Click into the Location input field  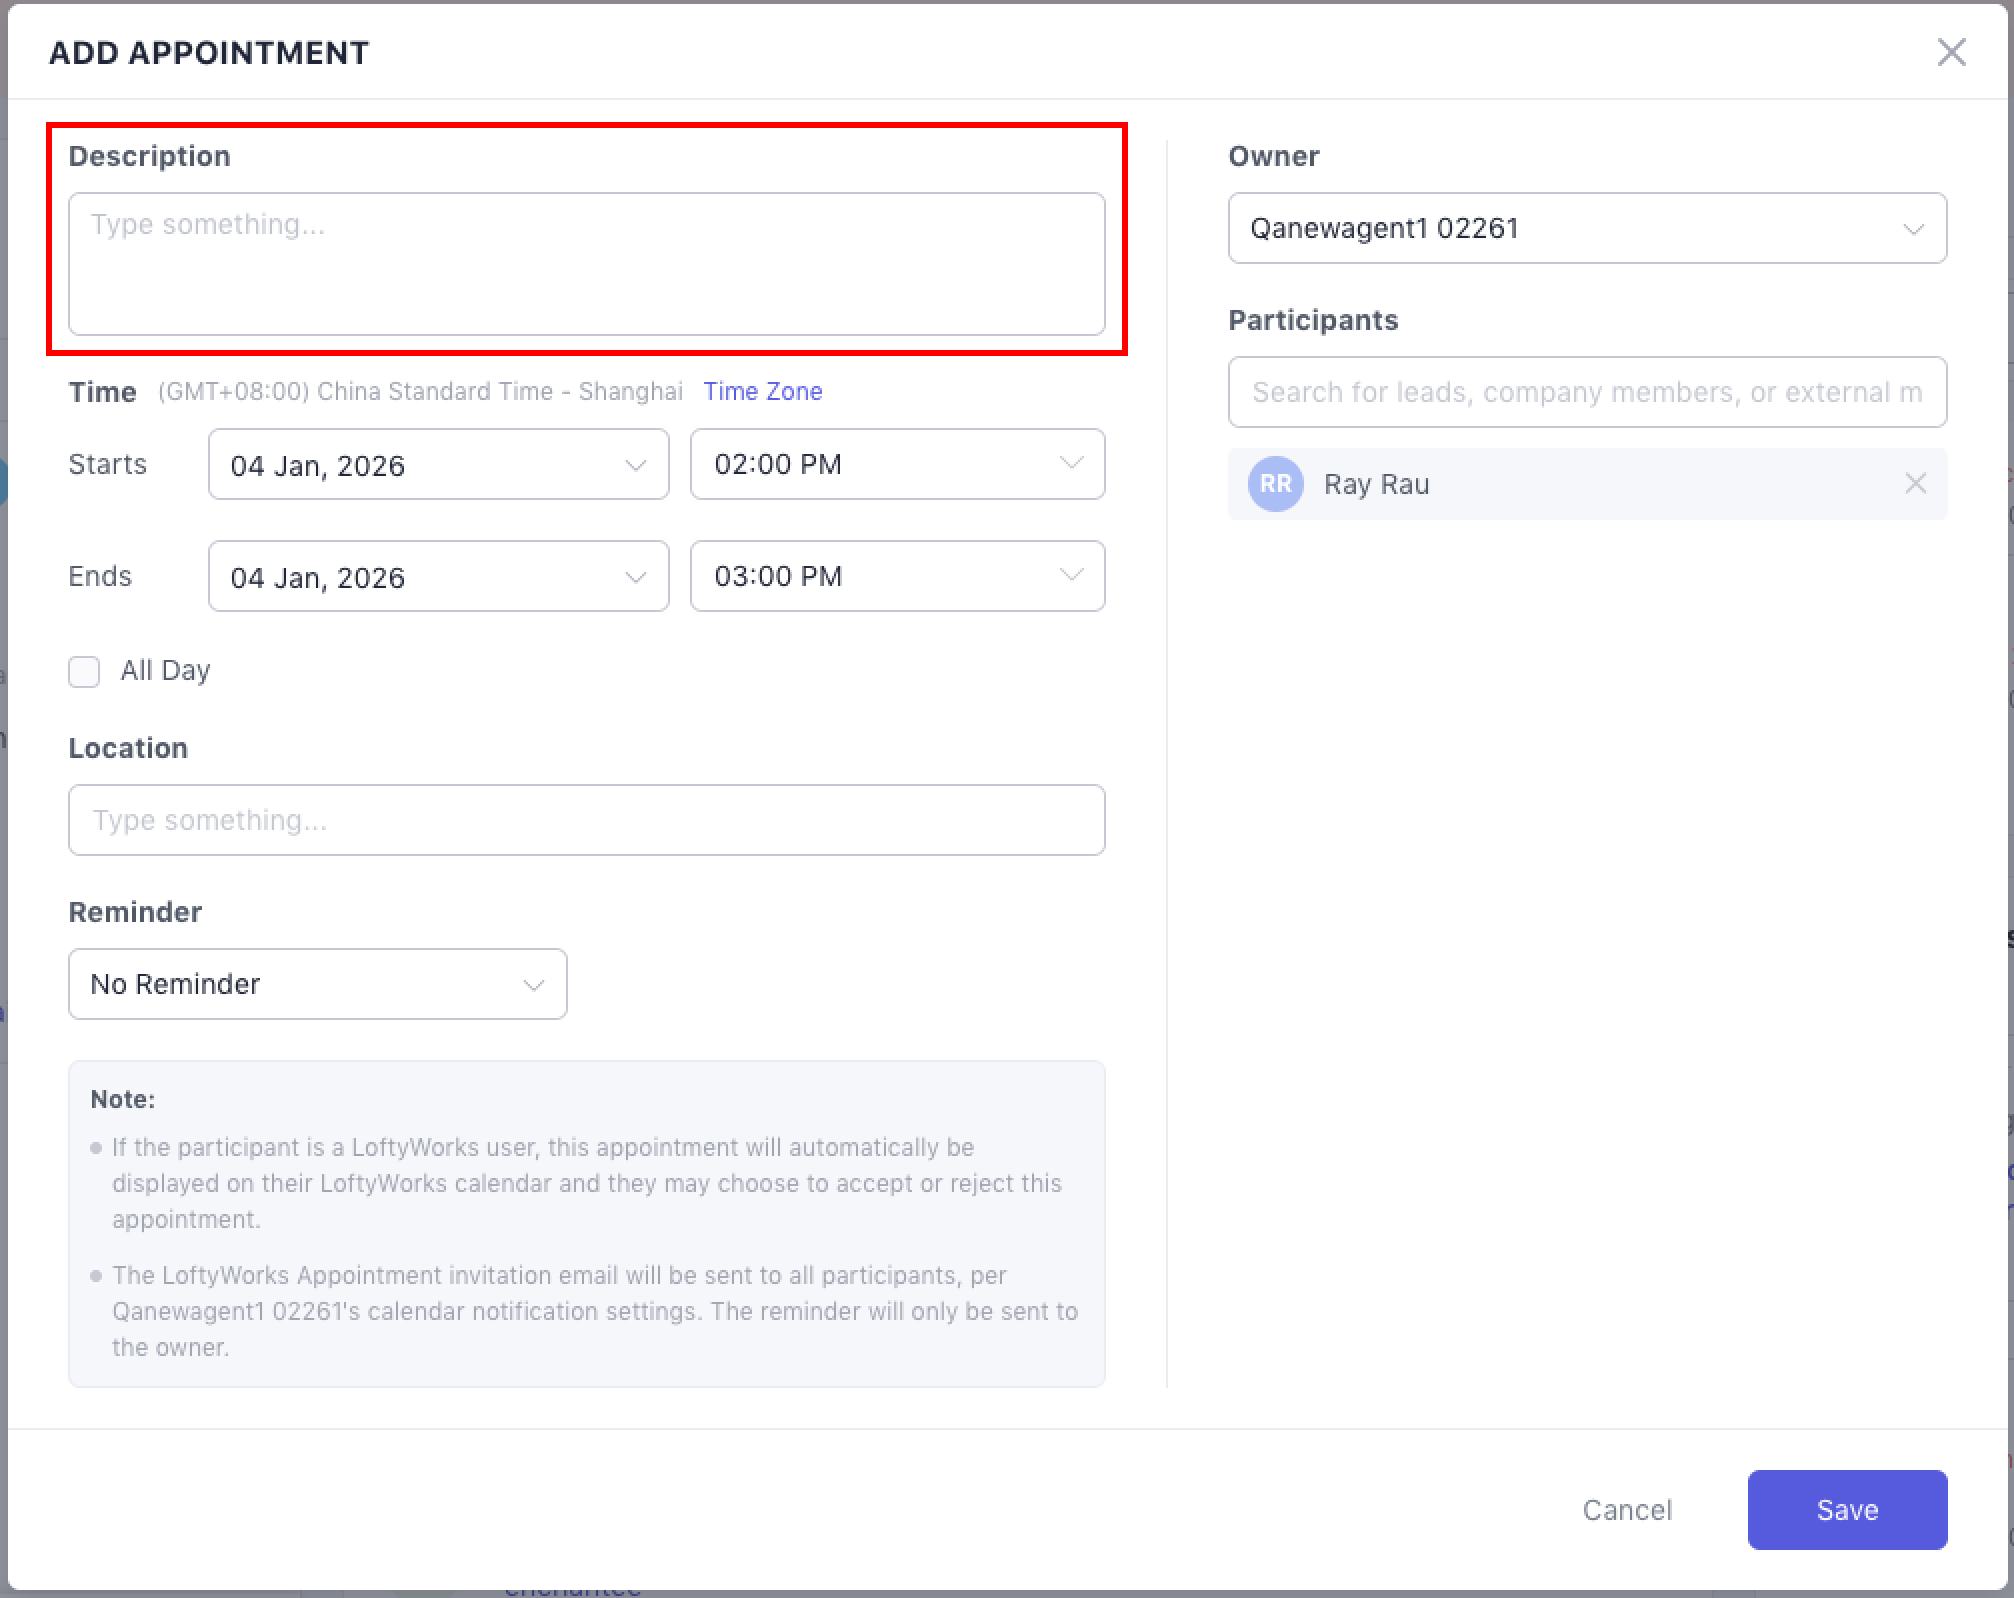point(586,820)
